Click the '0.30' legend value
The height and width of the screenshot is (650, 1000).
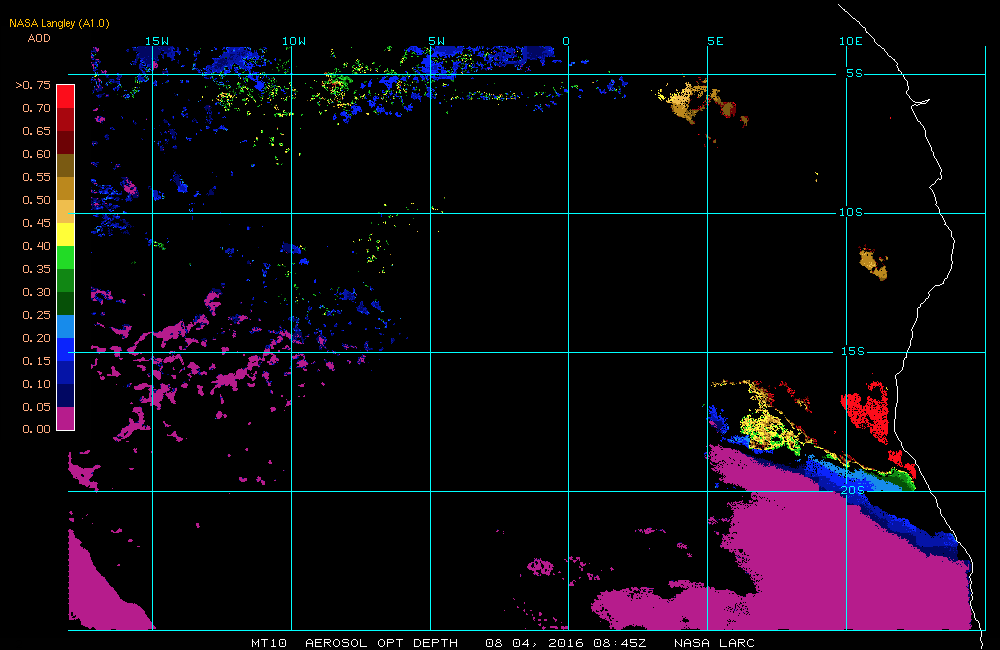point(36,292)
